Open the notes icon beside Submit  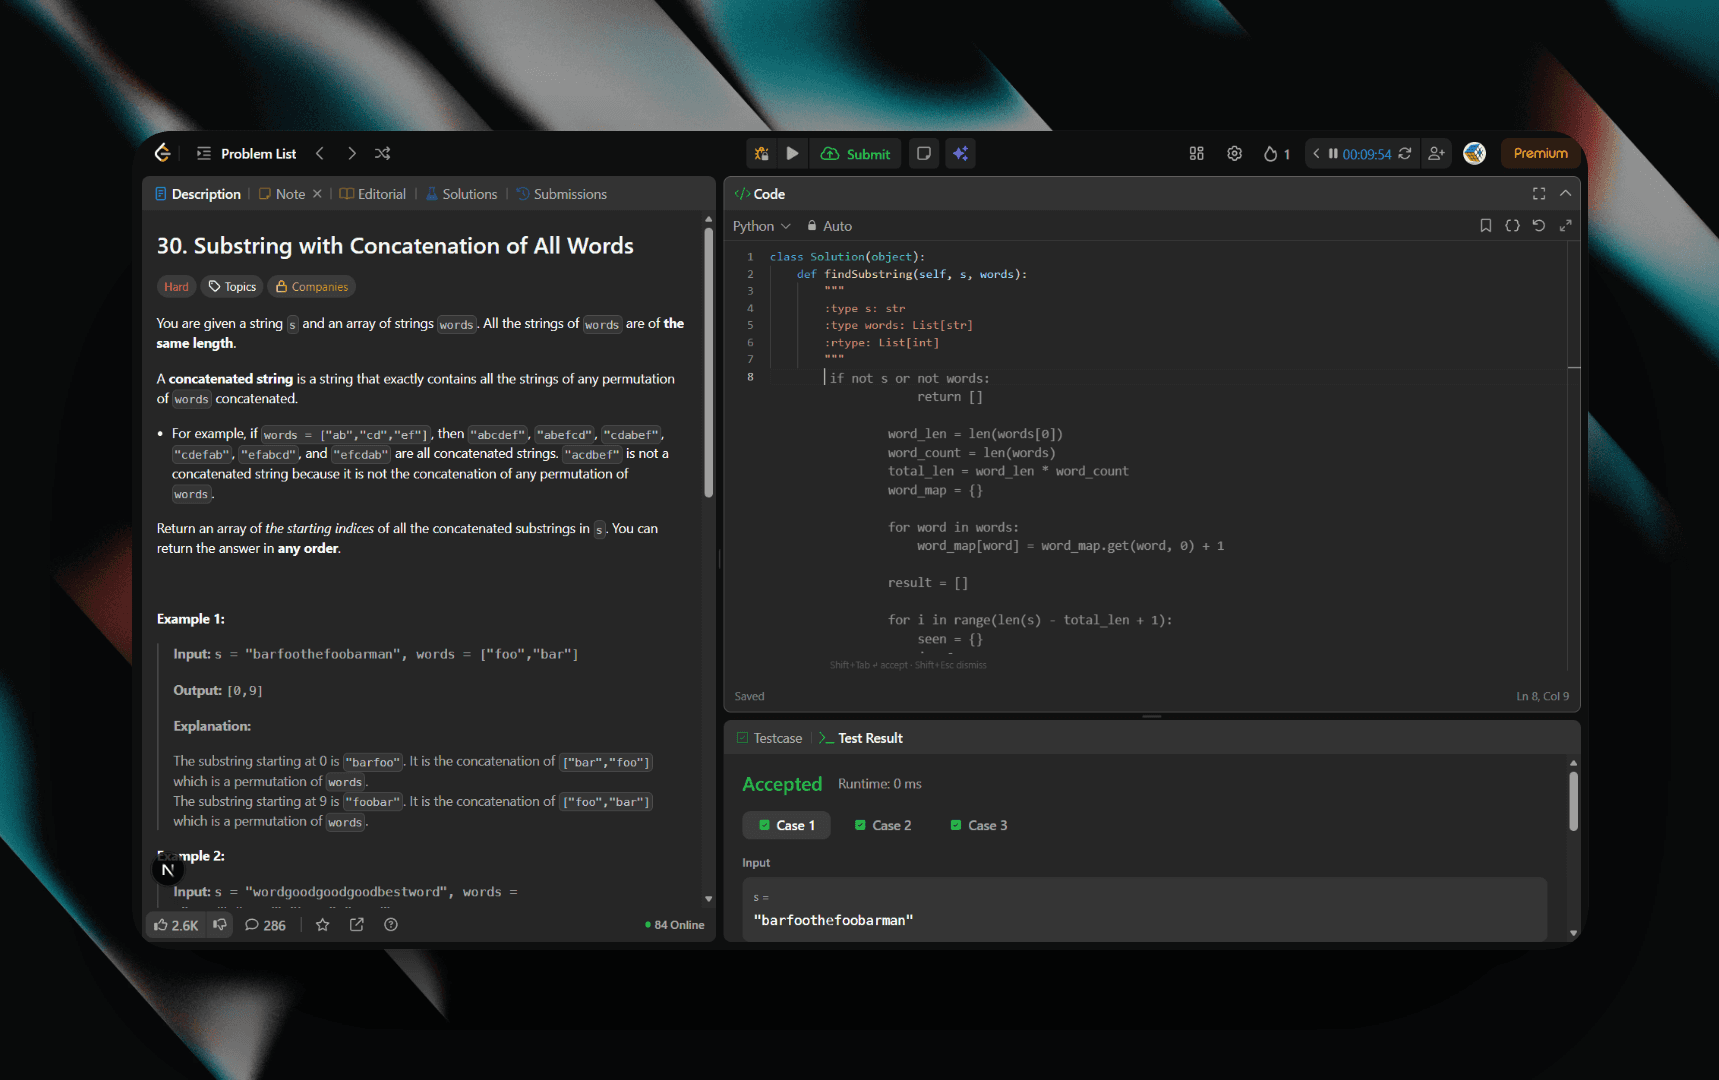pyautogui.click(x=924, y=153)
